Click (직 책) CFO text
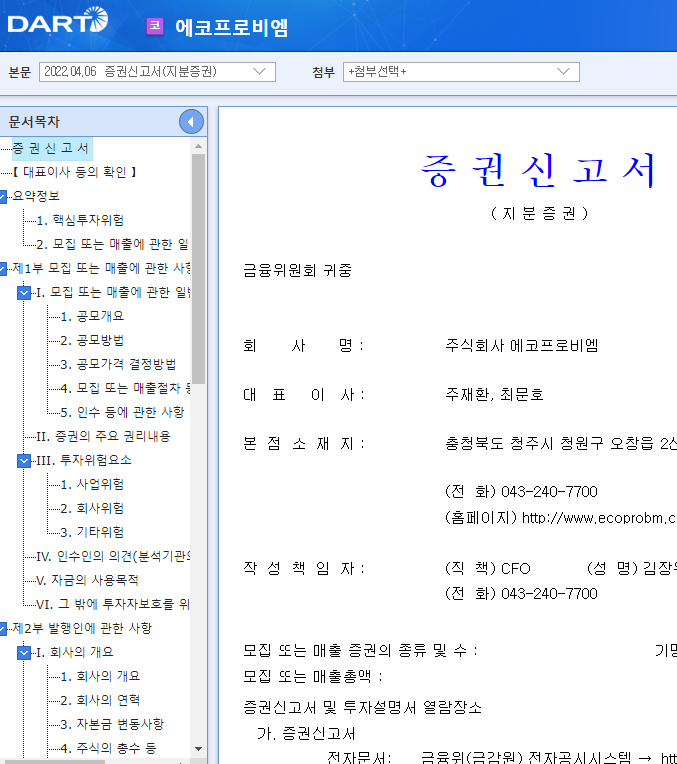This screenshot has width=677, height=764. point(487,569)
